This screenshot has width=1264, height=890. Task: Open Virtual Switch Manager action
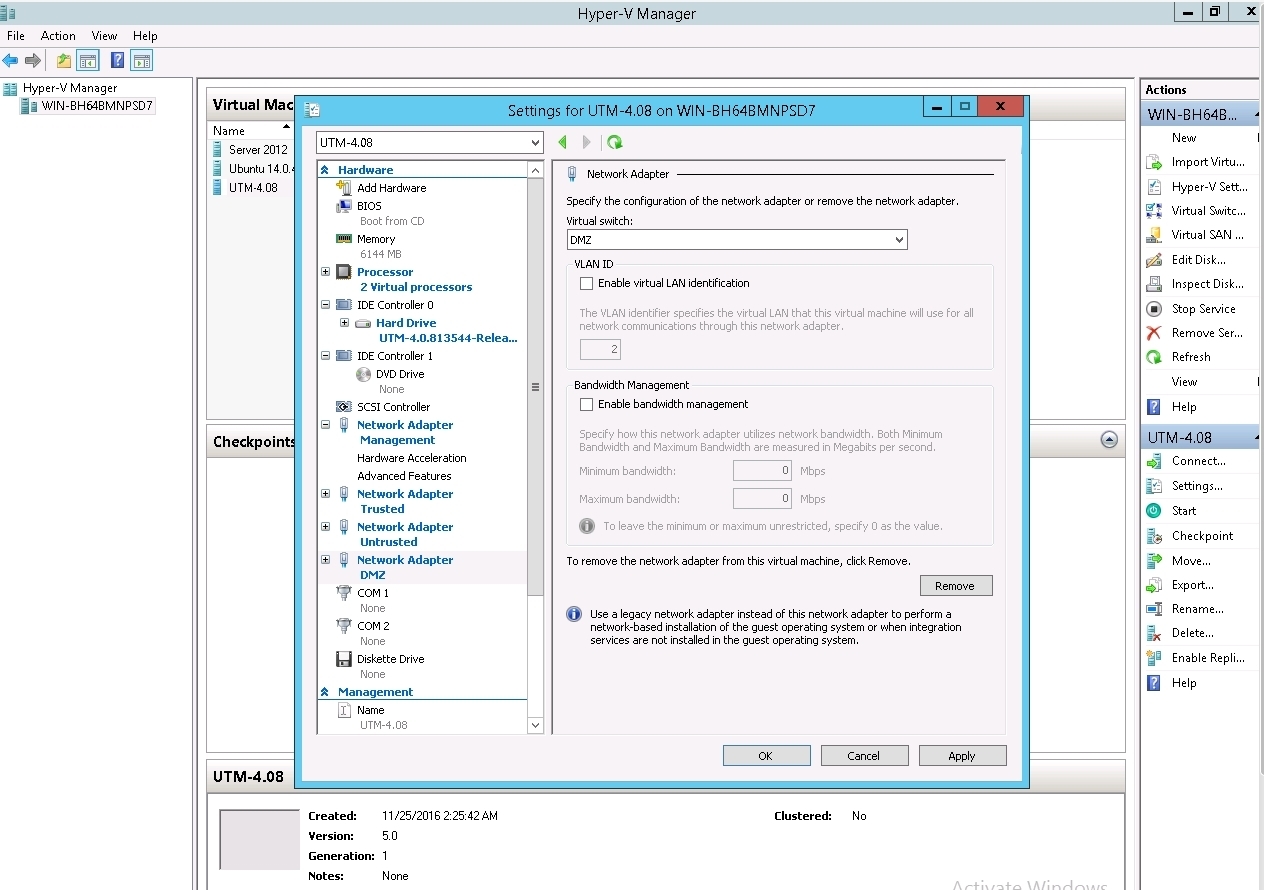(1208, 211)
